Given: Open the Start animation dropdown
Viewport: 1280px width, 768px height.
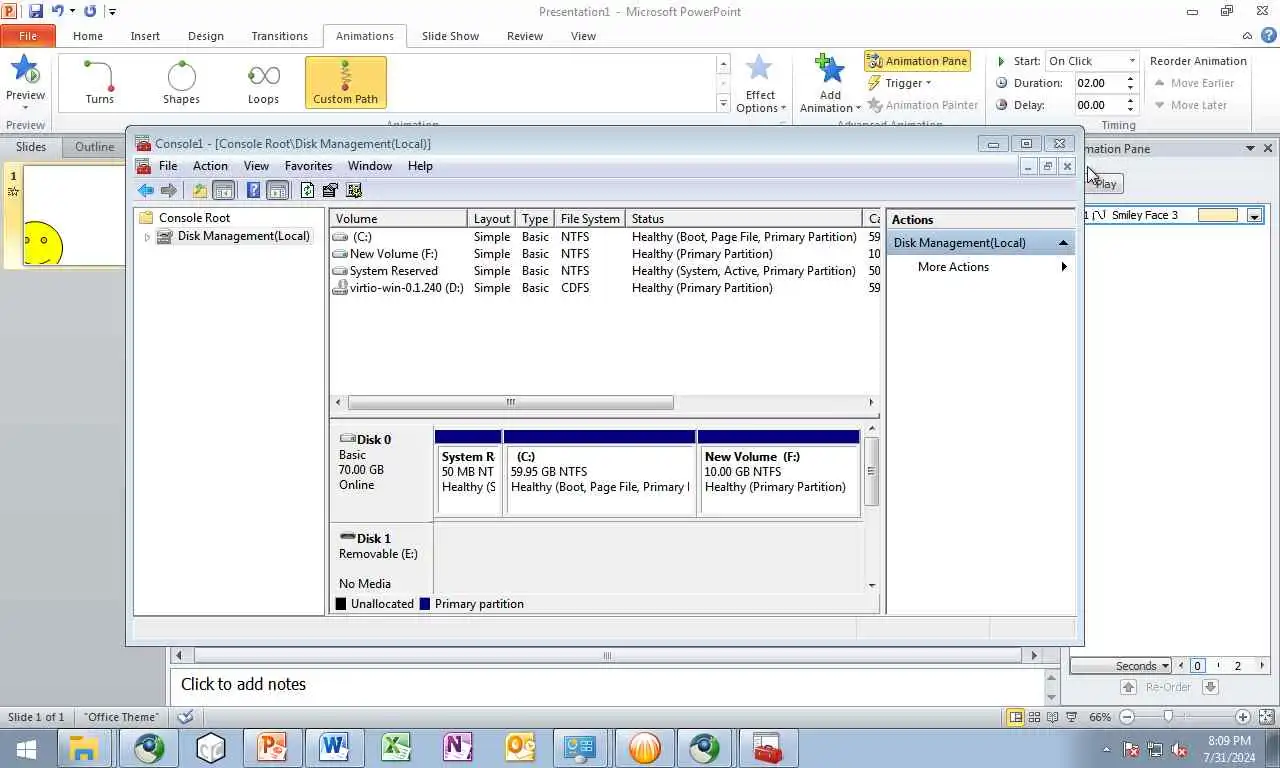Looking at the screenshot, I should coord(1131,61).
